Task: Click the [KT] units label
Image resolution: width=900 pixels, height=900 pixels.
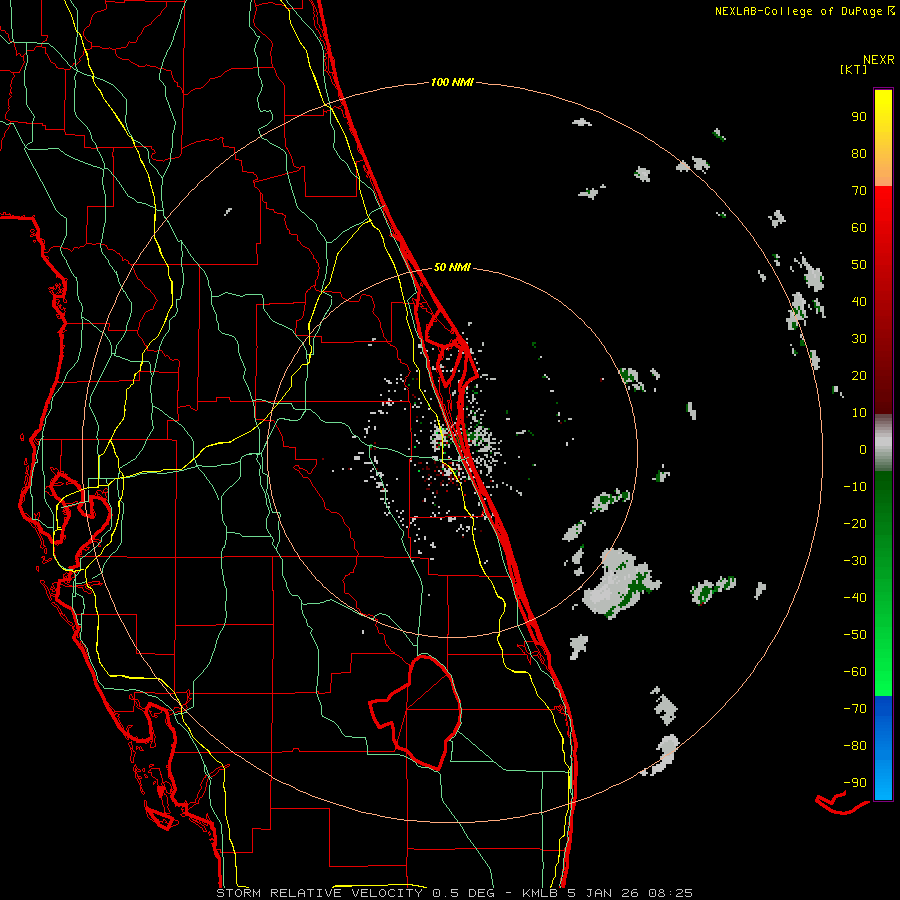Action: 853,69
